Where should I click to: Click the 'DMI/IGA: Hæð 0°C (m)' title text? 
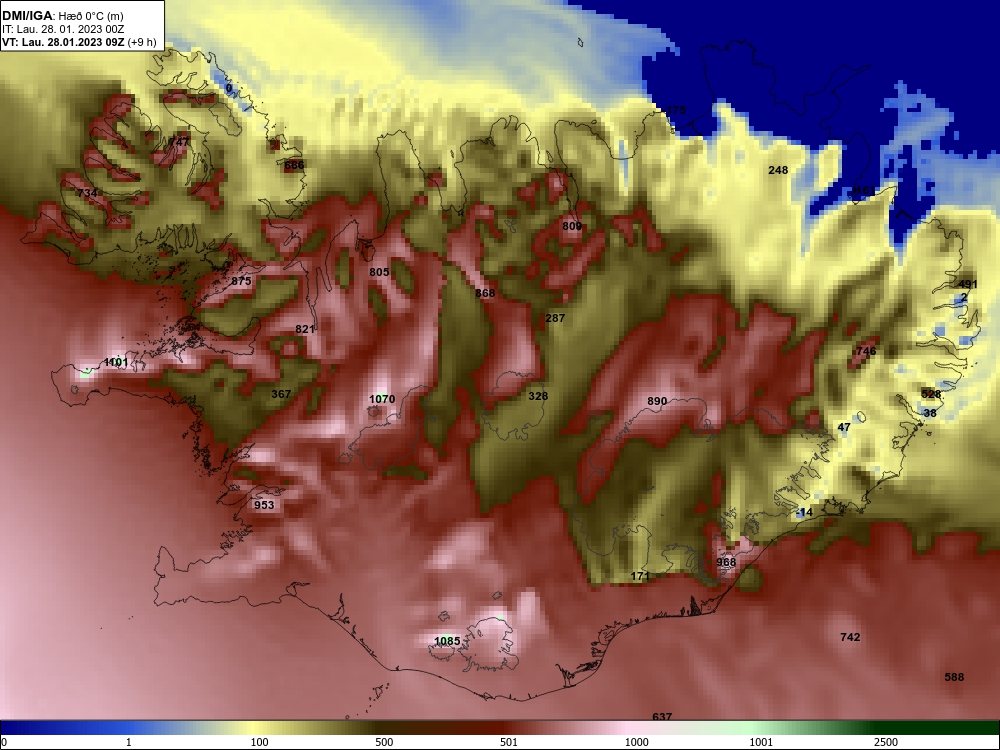pos(62,15)
